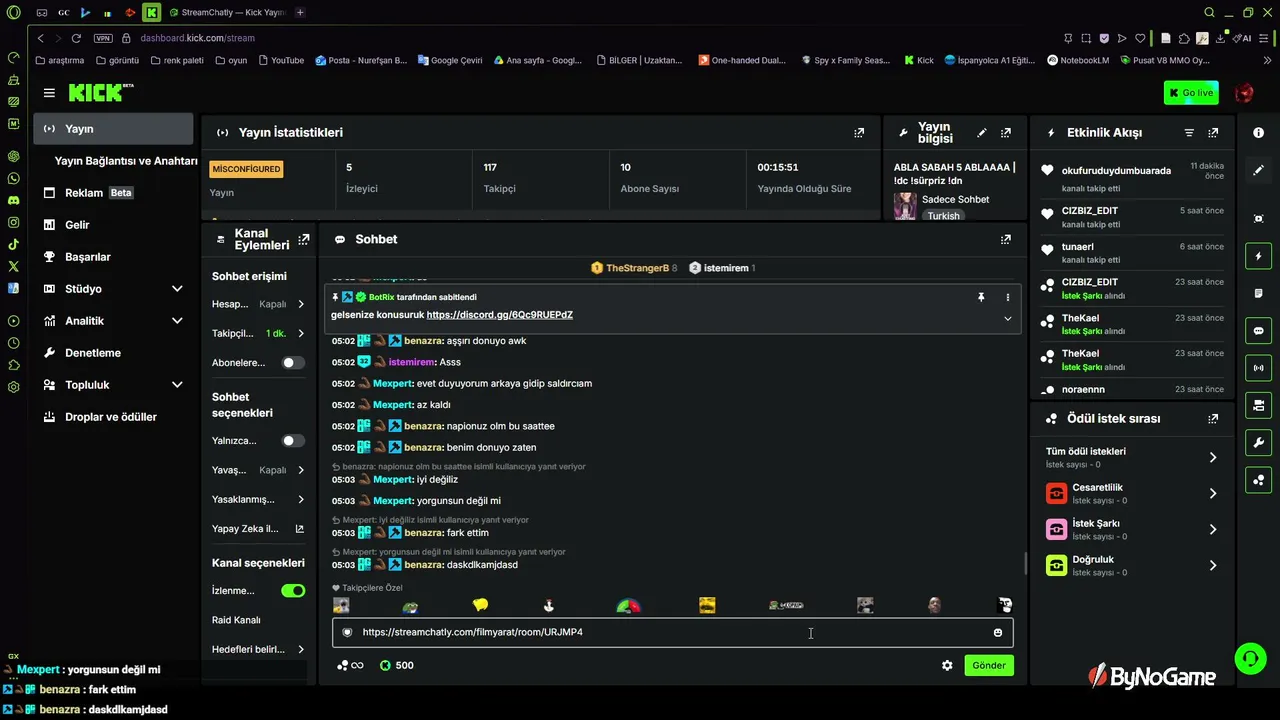This screenshot has height=720, width=1280.
Task: Toggle the Yalnızca chat option switch
Action: (x=293, y=441)
